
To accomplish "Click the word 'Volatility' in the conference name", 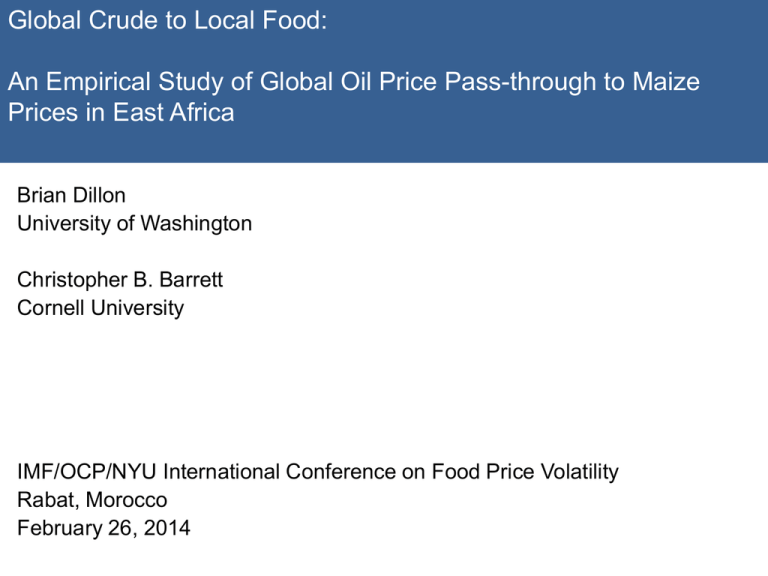I will tap(580, 472).
